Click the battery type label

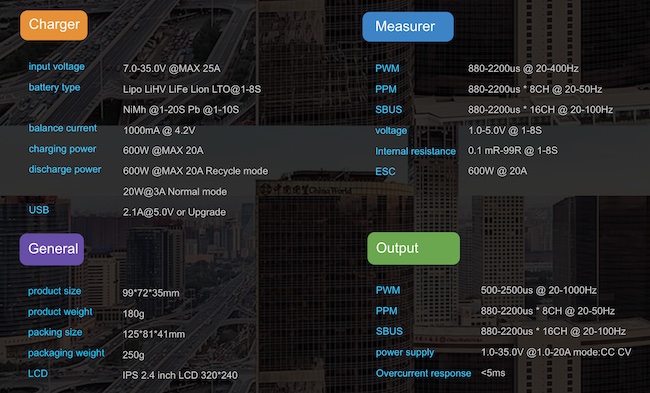pos(54,87)
